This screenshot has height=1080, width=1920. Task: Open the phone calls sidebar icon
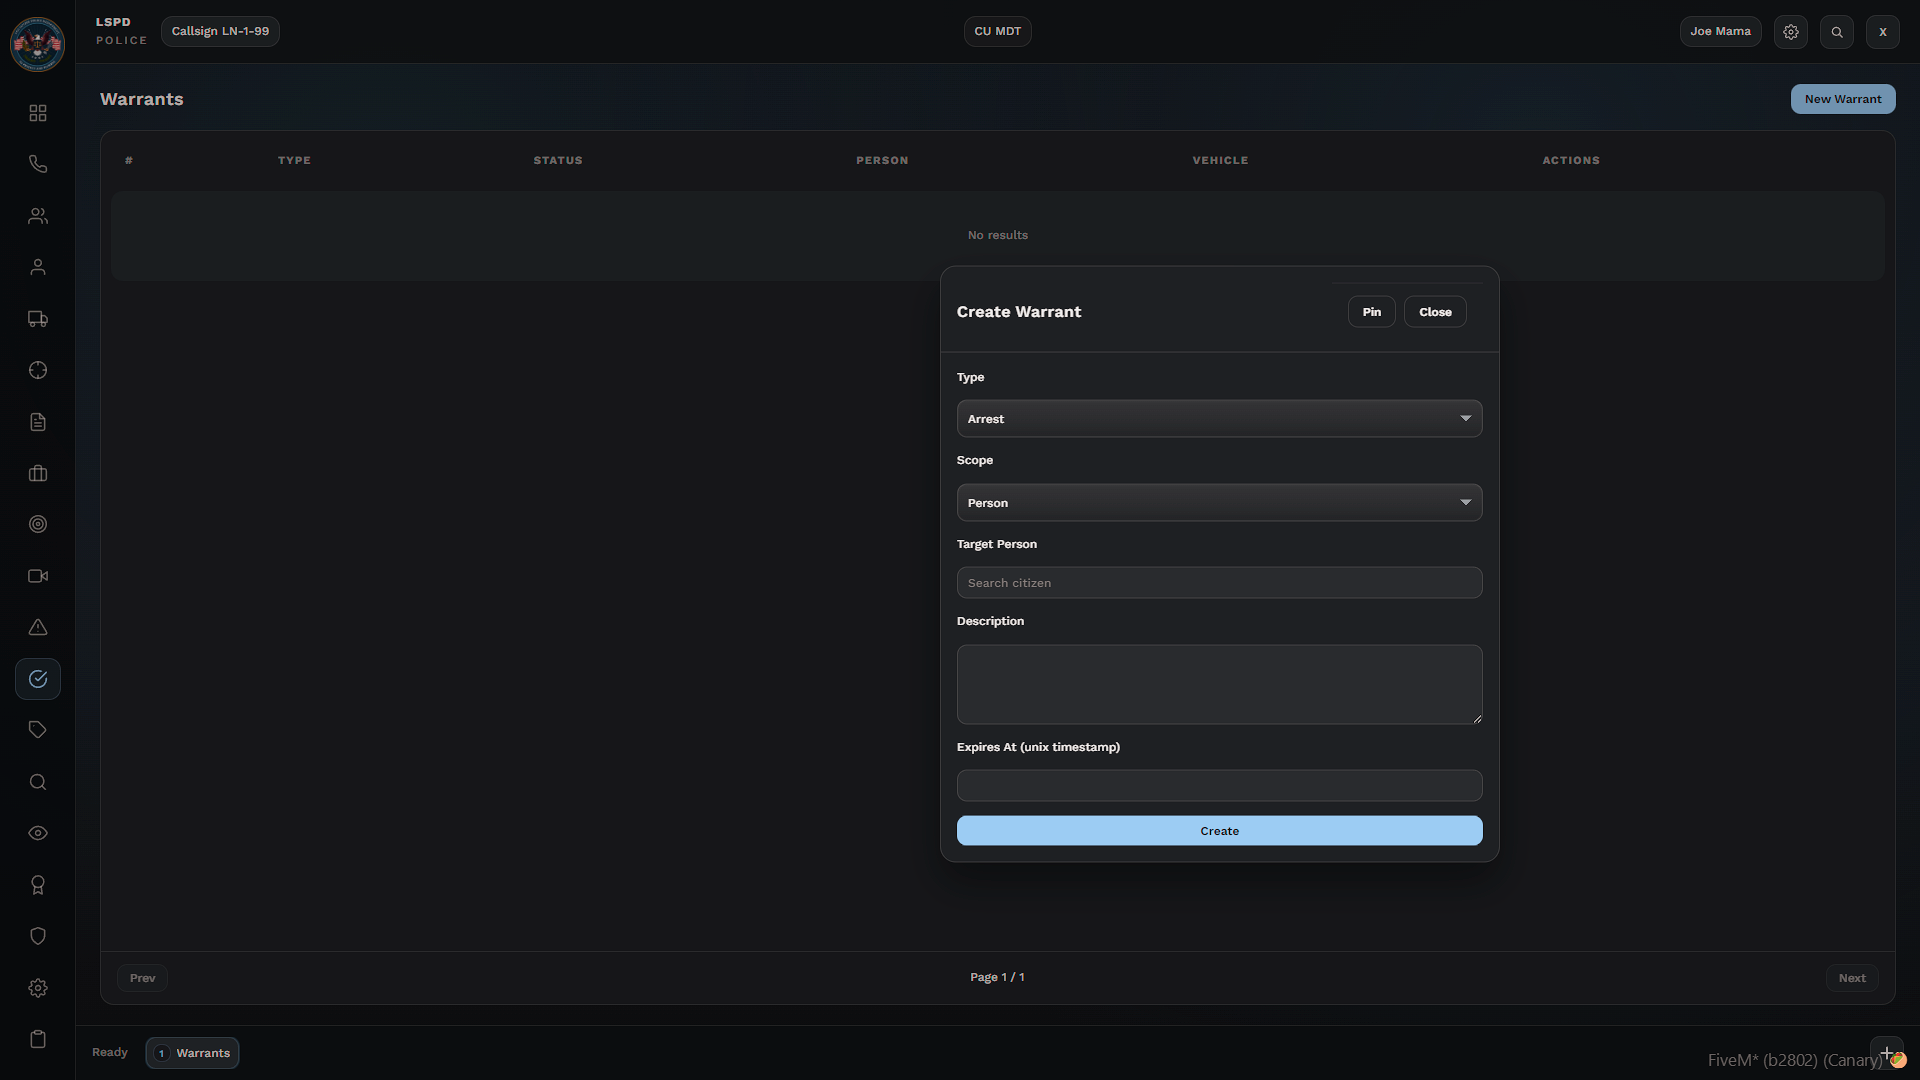pos(38,164)
